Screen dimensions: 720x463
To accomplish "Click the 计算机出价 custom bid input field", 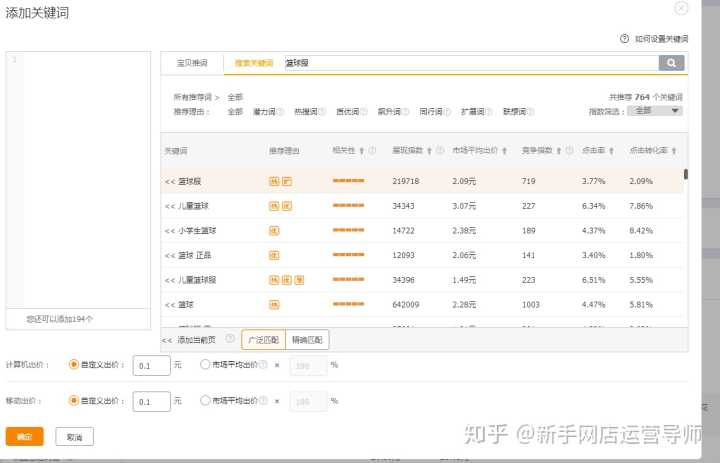I will [x=150, y=366].
